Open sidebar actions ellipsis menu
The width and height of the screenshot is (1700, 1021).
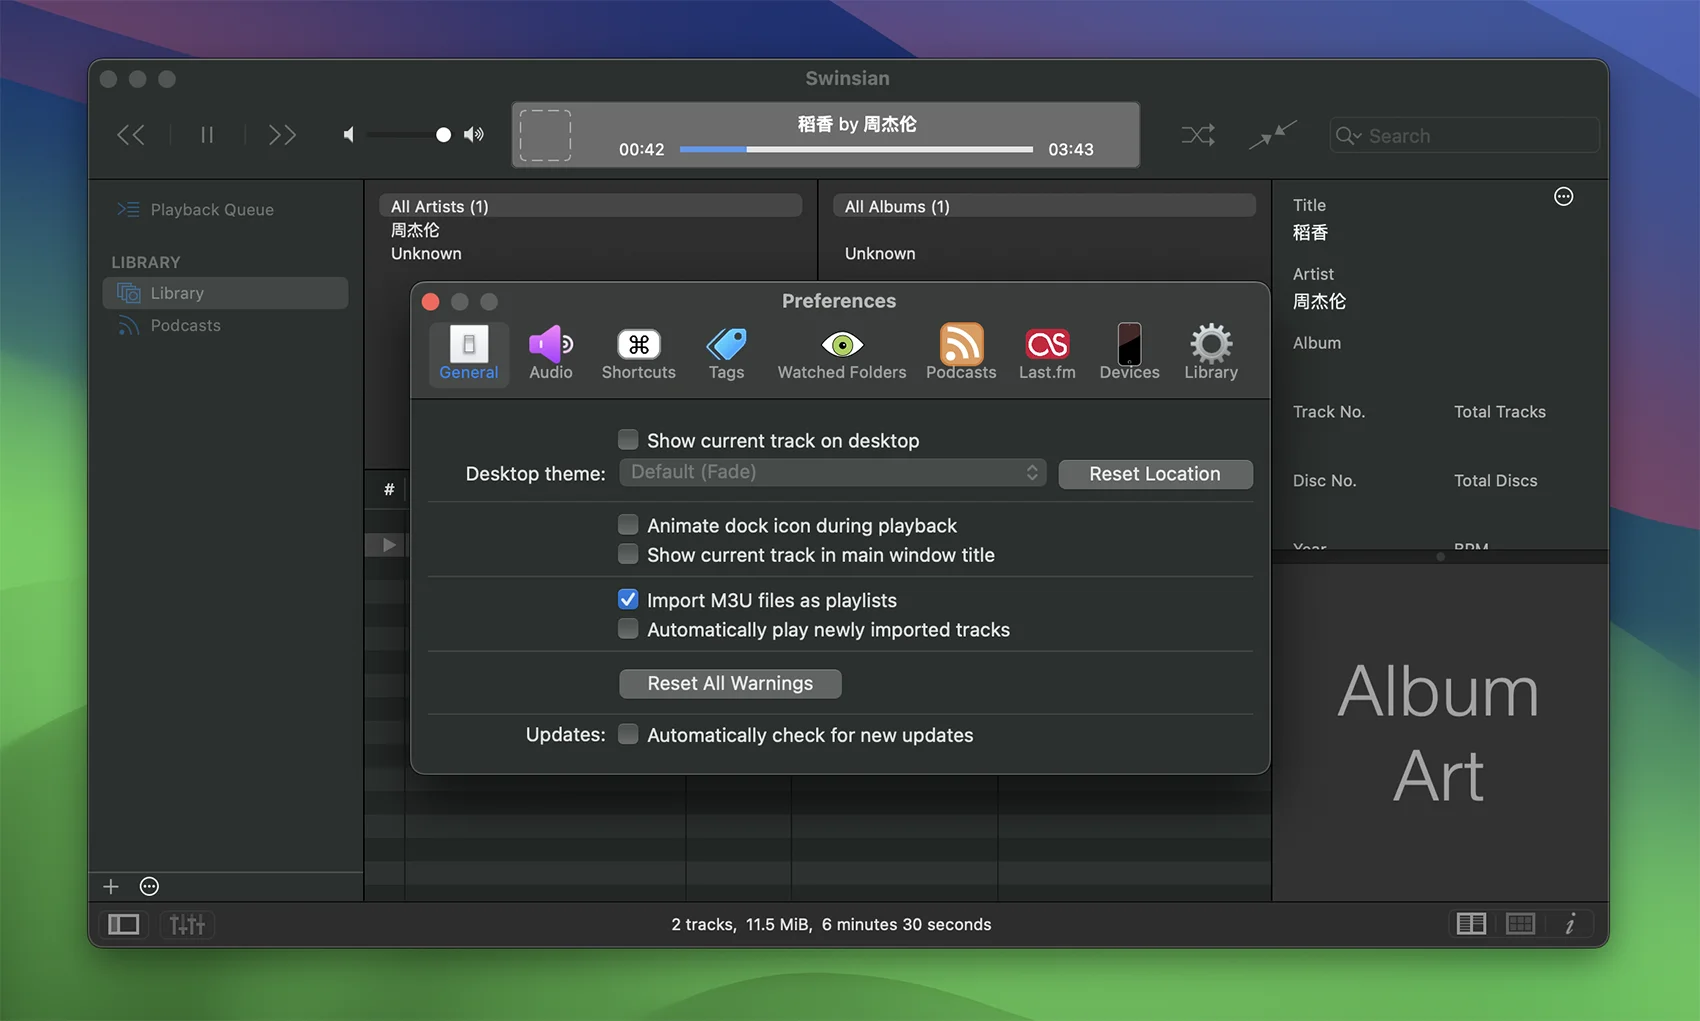click(x=149, y=887)
